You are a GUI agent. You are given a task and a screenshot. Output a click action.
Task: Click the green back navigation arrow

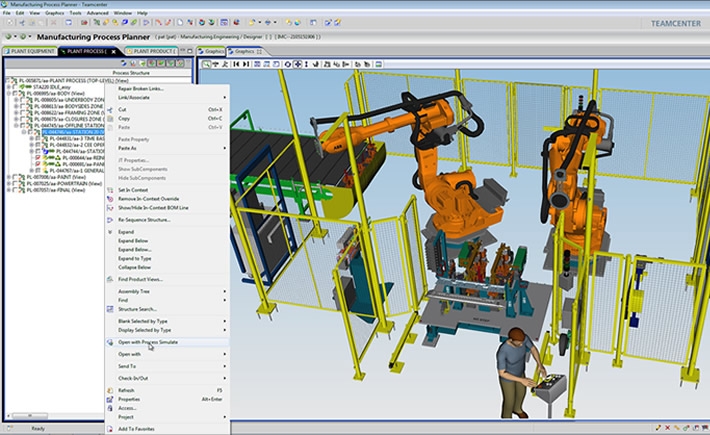point(9,37)
